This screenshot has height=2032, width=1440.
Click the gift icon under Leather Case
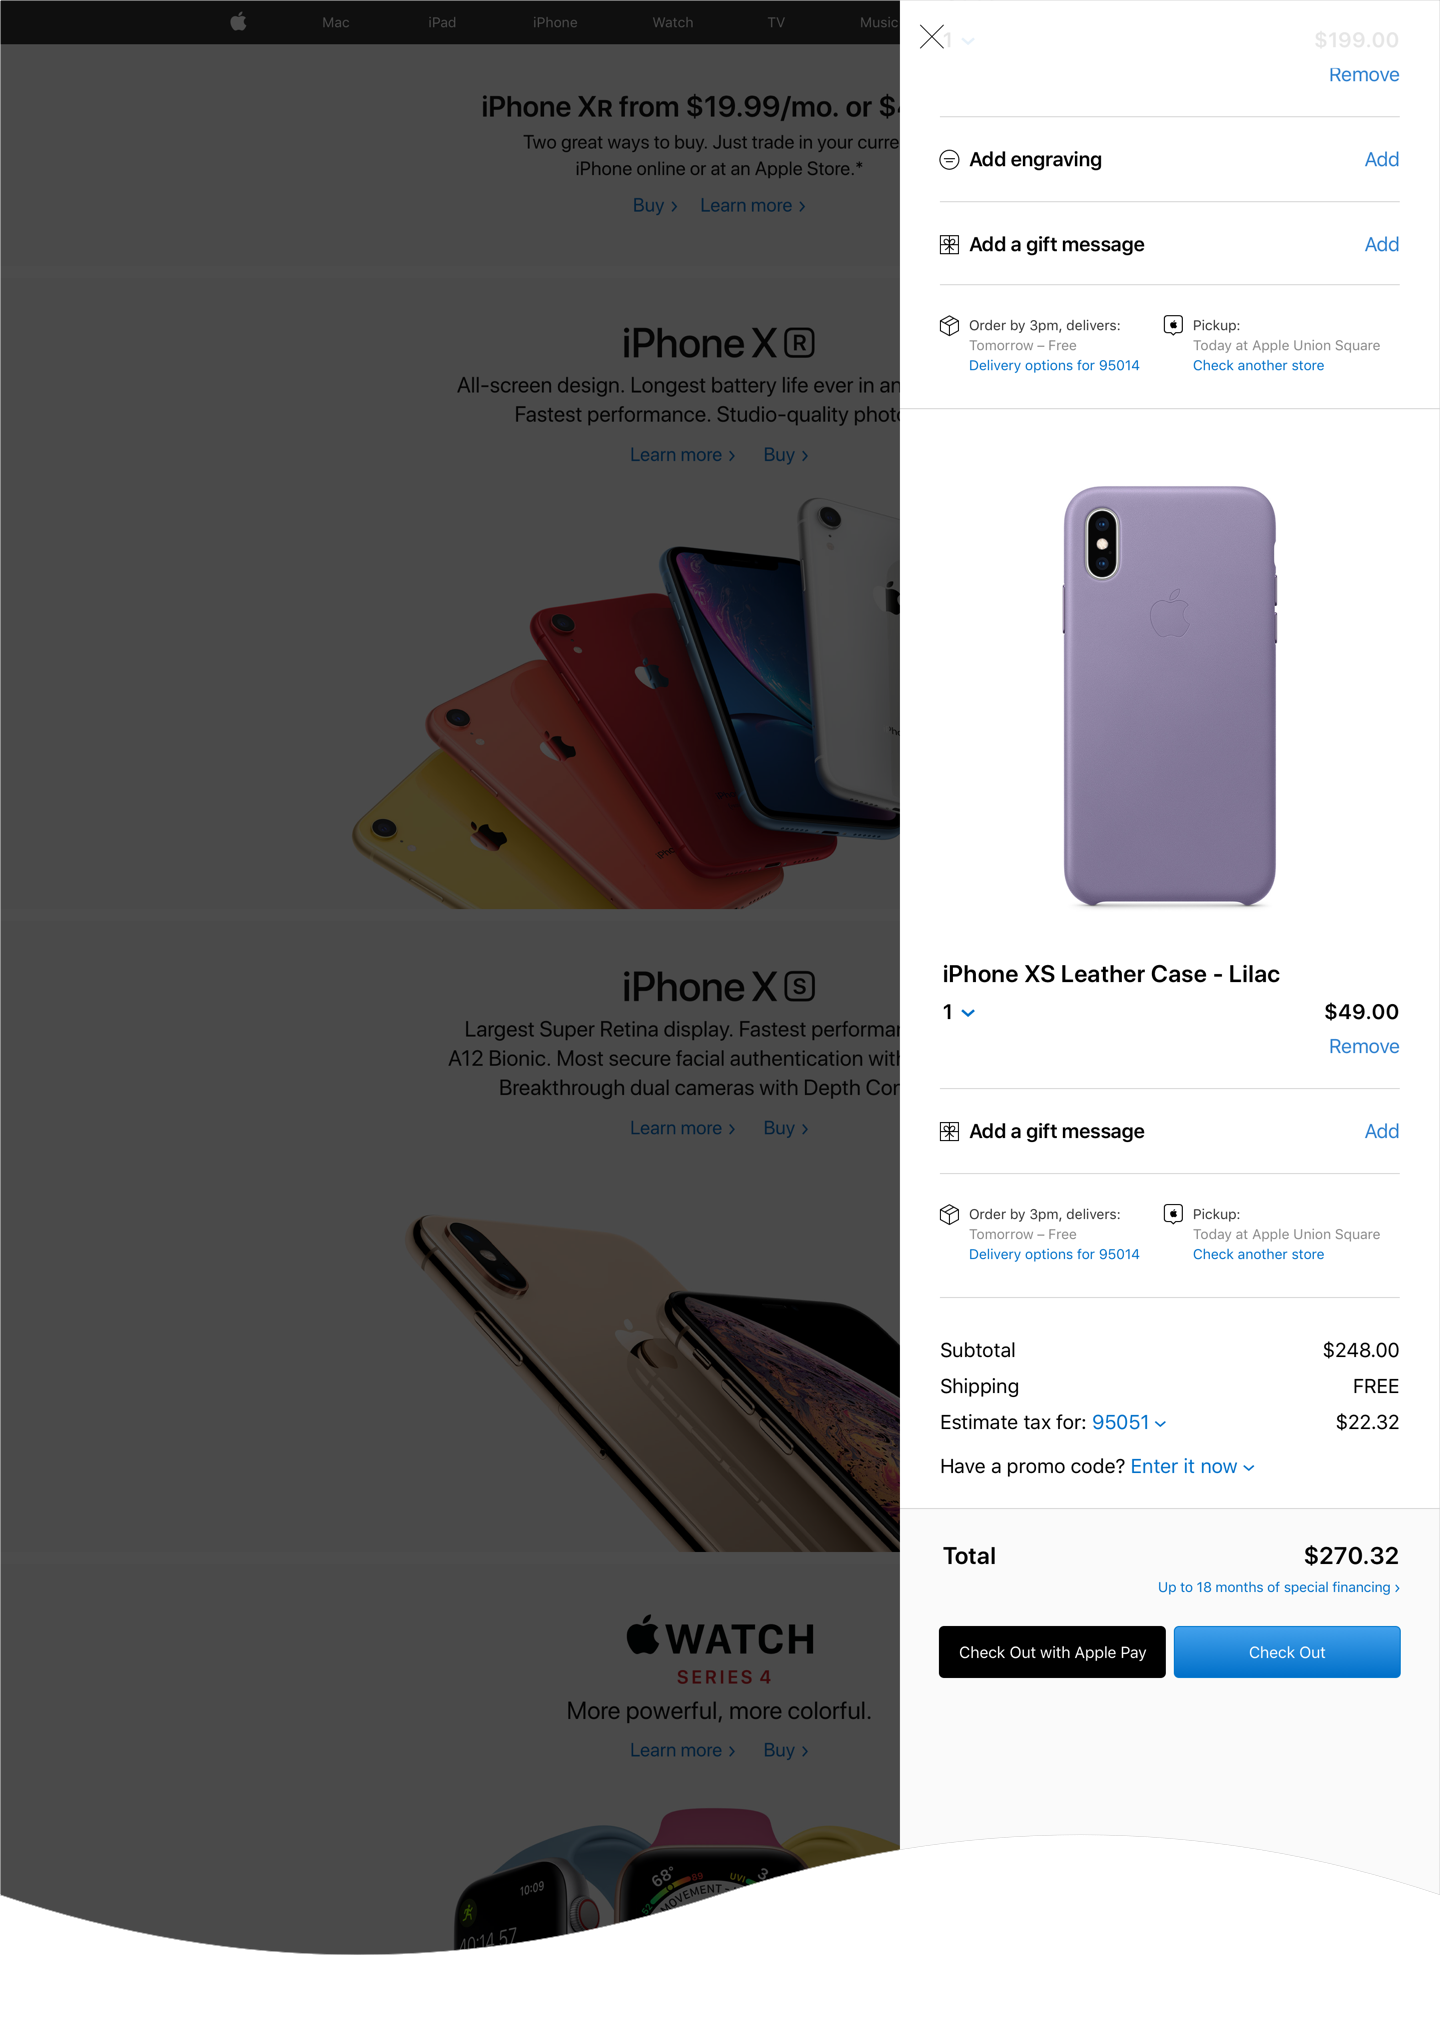949,1132
